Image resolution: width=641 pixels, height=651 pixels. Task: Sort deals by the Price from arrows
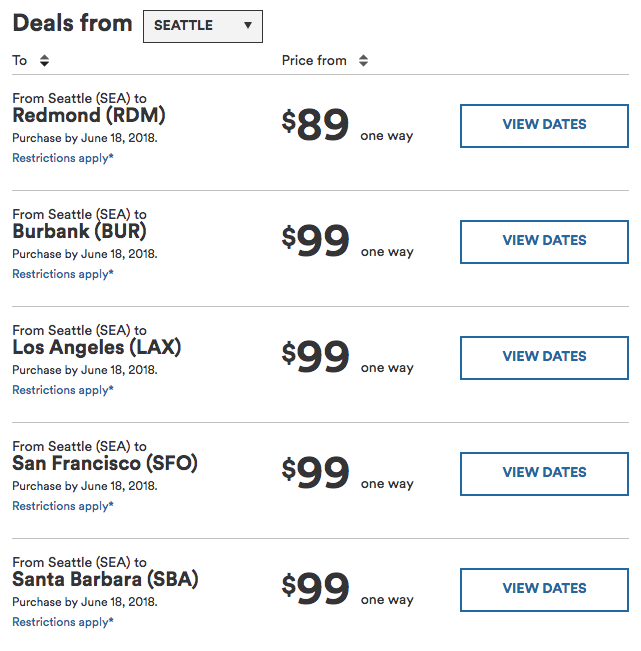pos(363,61)
